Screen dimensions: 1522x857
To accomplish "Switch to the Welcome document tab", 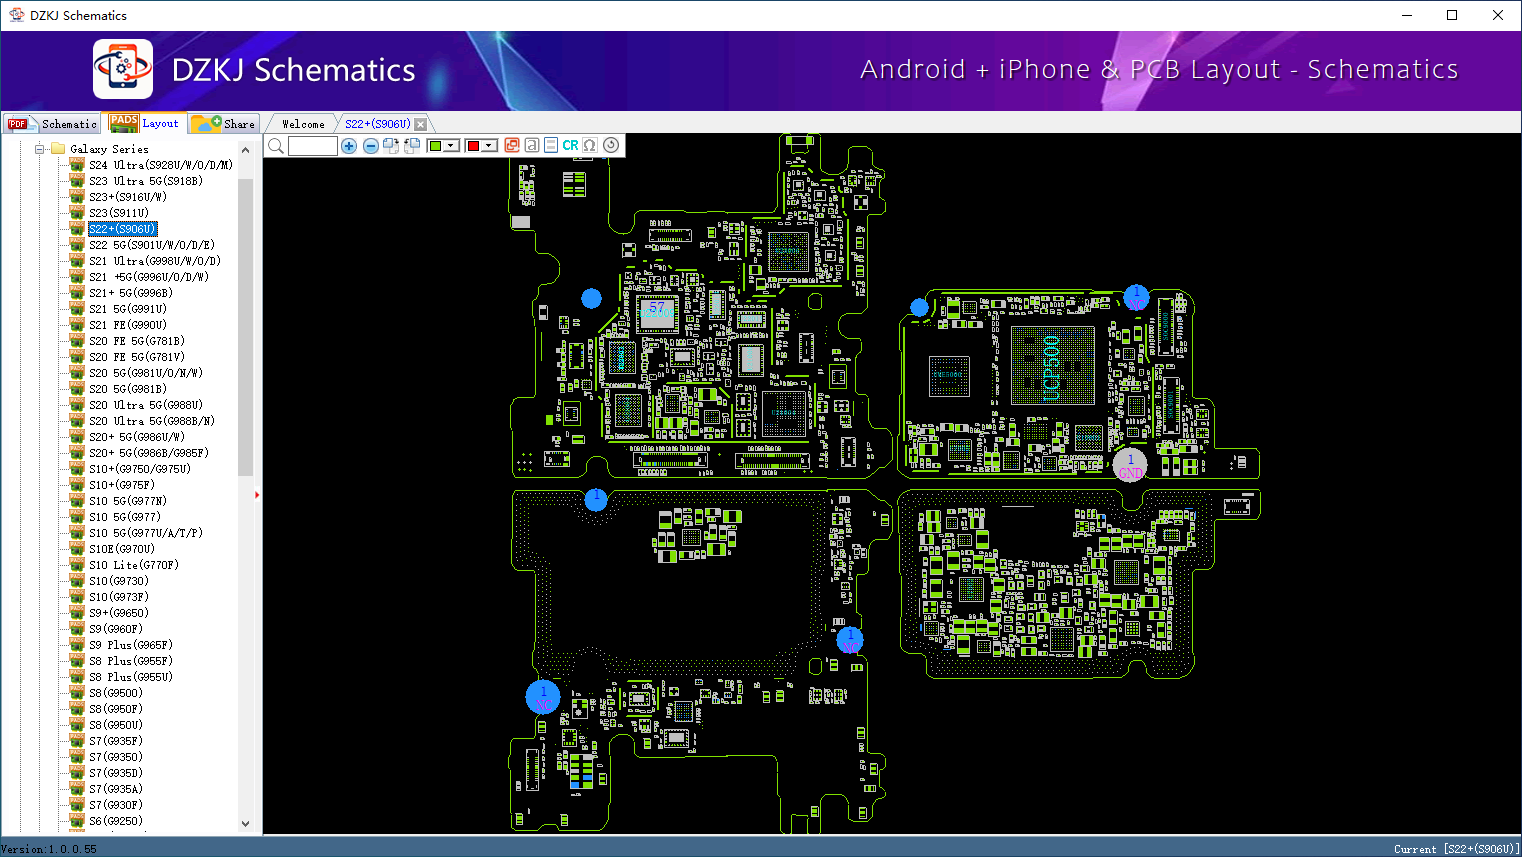I will click(x=303, y=124).
